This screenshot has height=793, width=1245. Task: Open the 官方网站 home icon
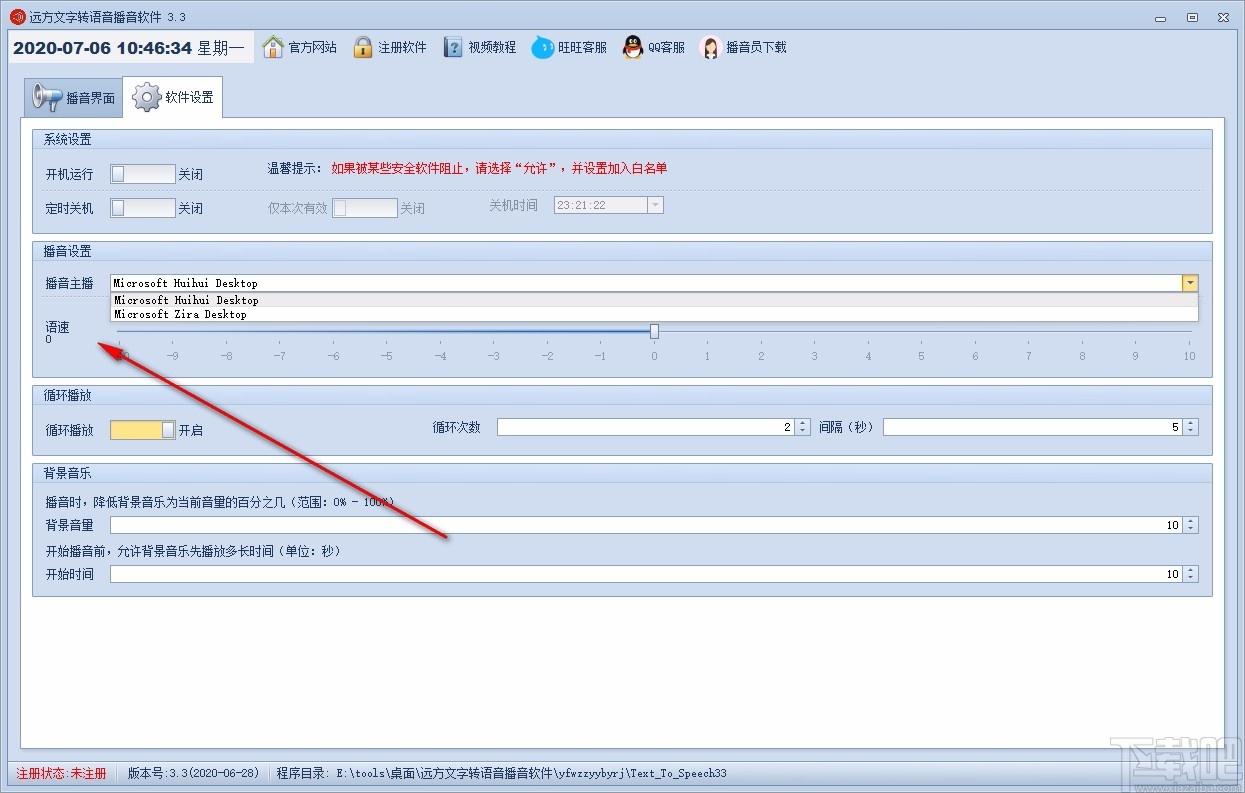coord(273,47)
